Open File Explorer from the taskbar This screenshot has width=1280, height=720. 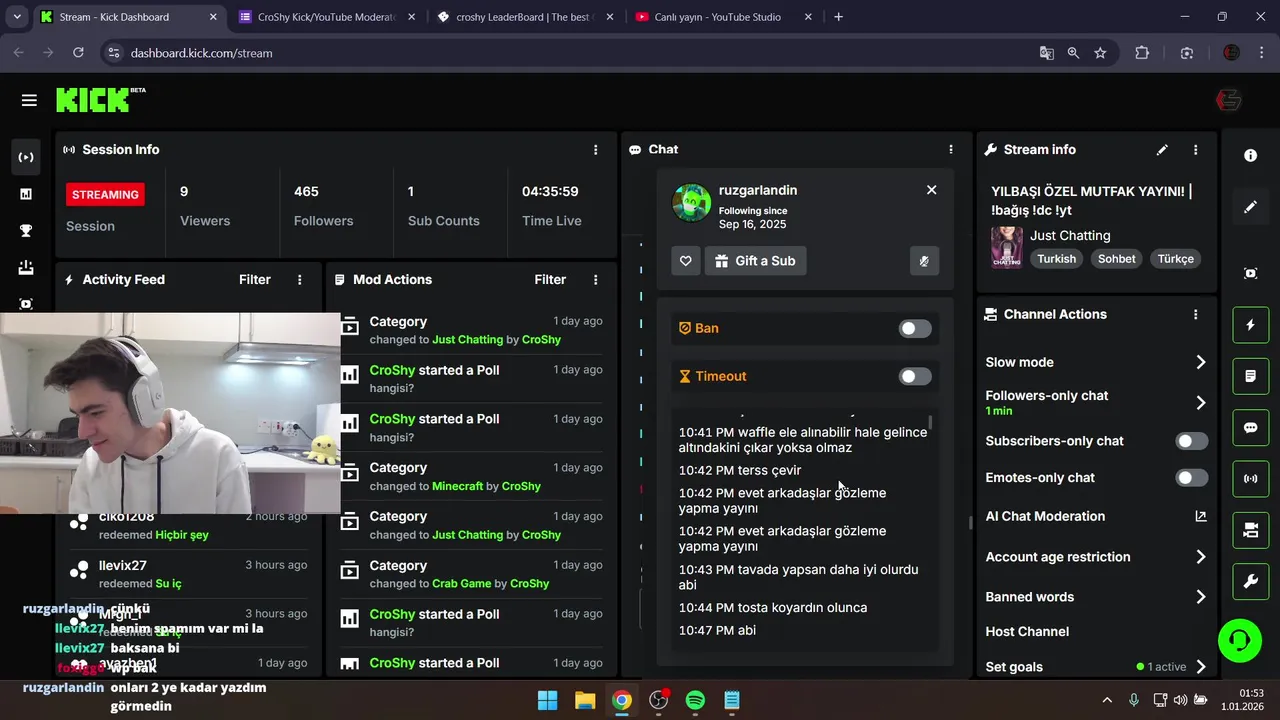click(x=585, y=700)
